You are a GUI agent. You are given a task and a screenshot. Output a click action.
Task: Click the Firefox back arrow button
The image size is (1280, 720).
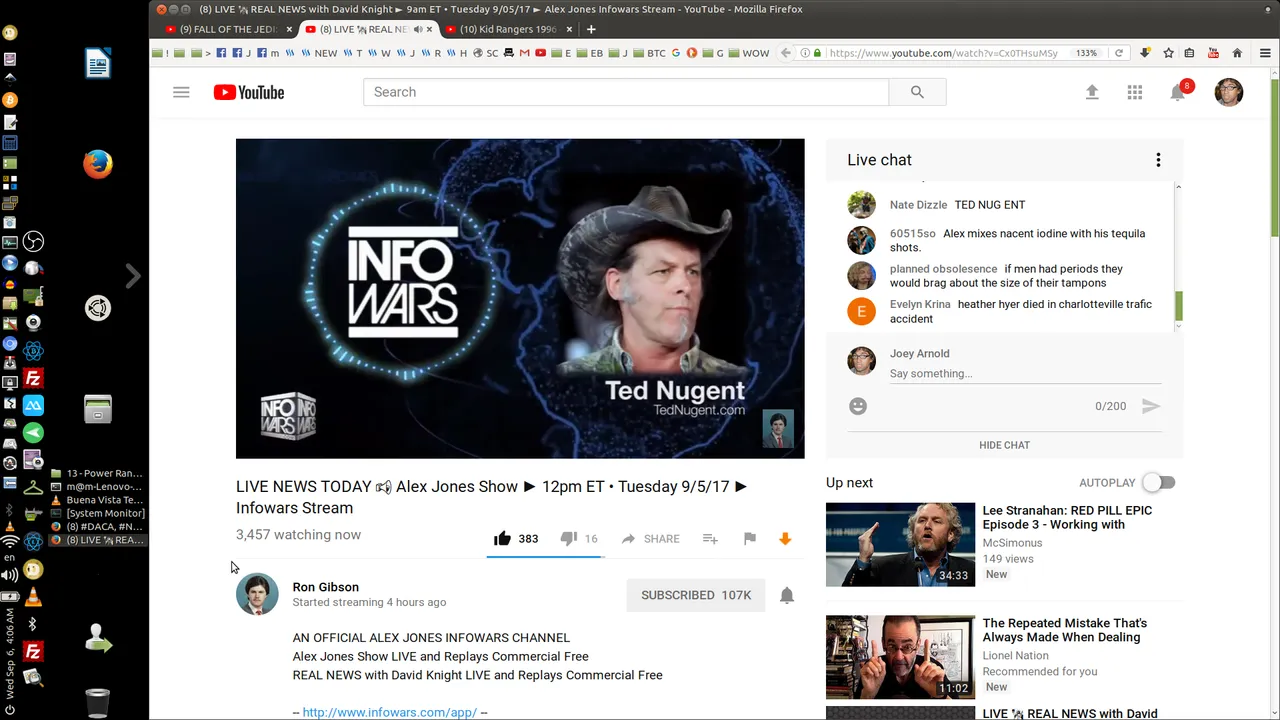[786, 53]
